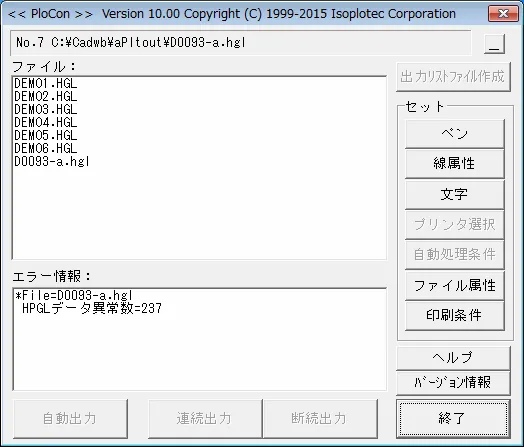The image size is (524, 447).
Task: Click the grayed プリンタ選択 button
Action: pyautogui.click(x=454, y=225)
